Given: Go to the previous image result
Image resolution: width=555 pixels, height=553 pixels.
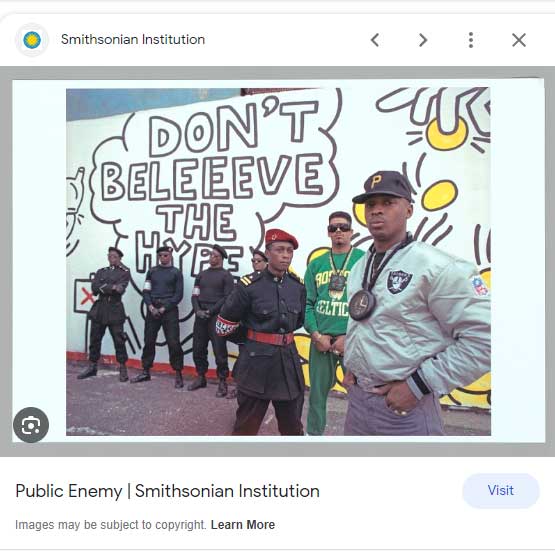Looking at the screenshot, I should click(x=375, y=40).
